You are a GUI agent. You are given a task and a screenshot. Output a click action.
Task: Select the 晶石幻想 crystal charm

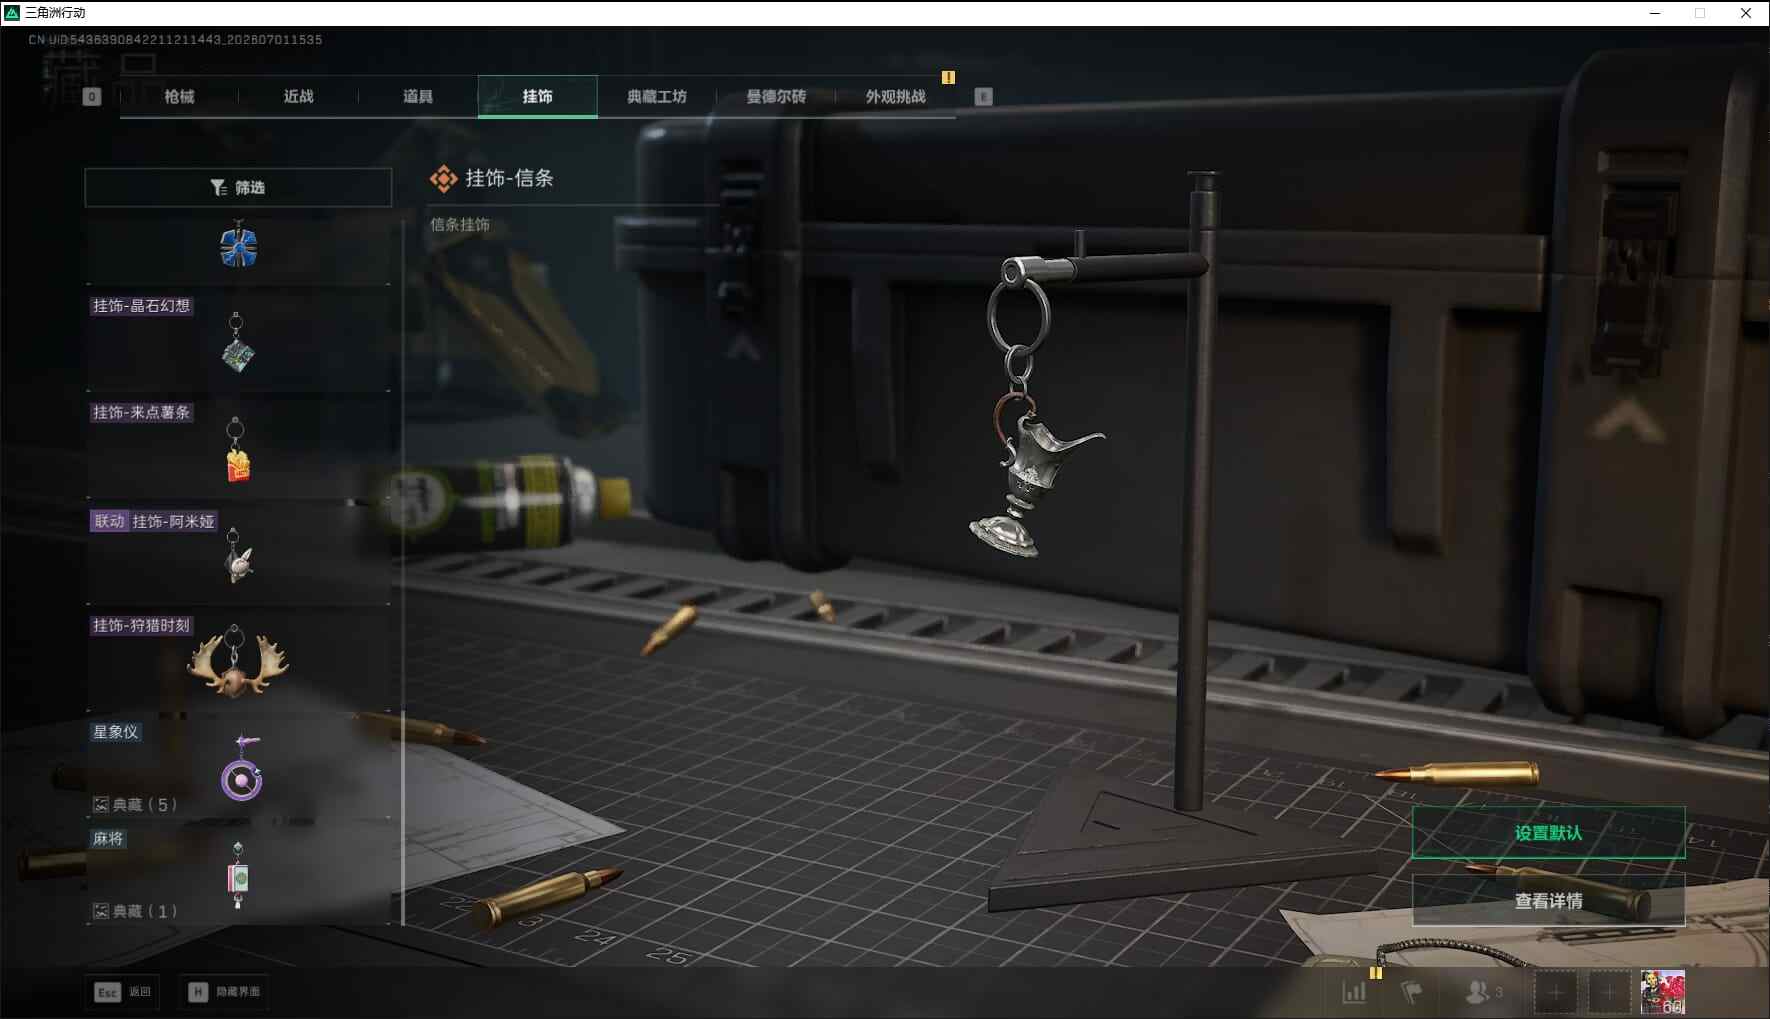click(238, 338)
